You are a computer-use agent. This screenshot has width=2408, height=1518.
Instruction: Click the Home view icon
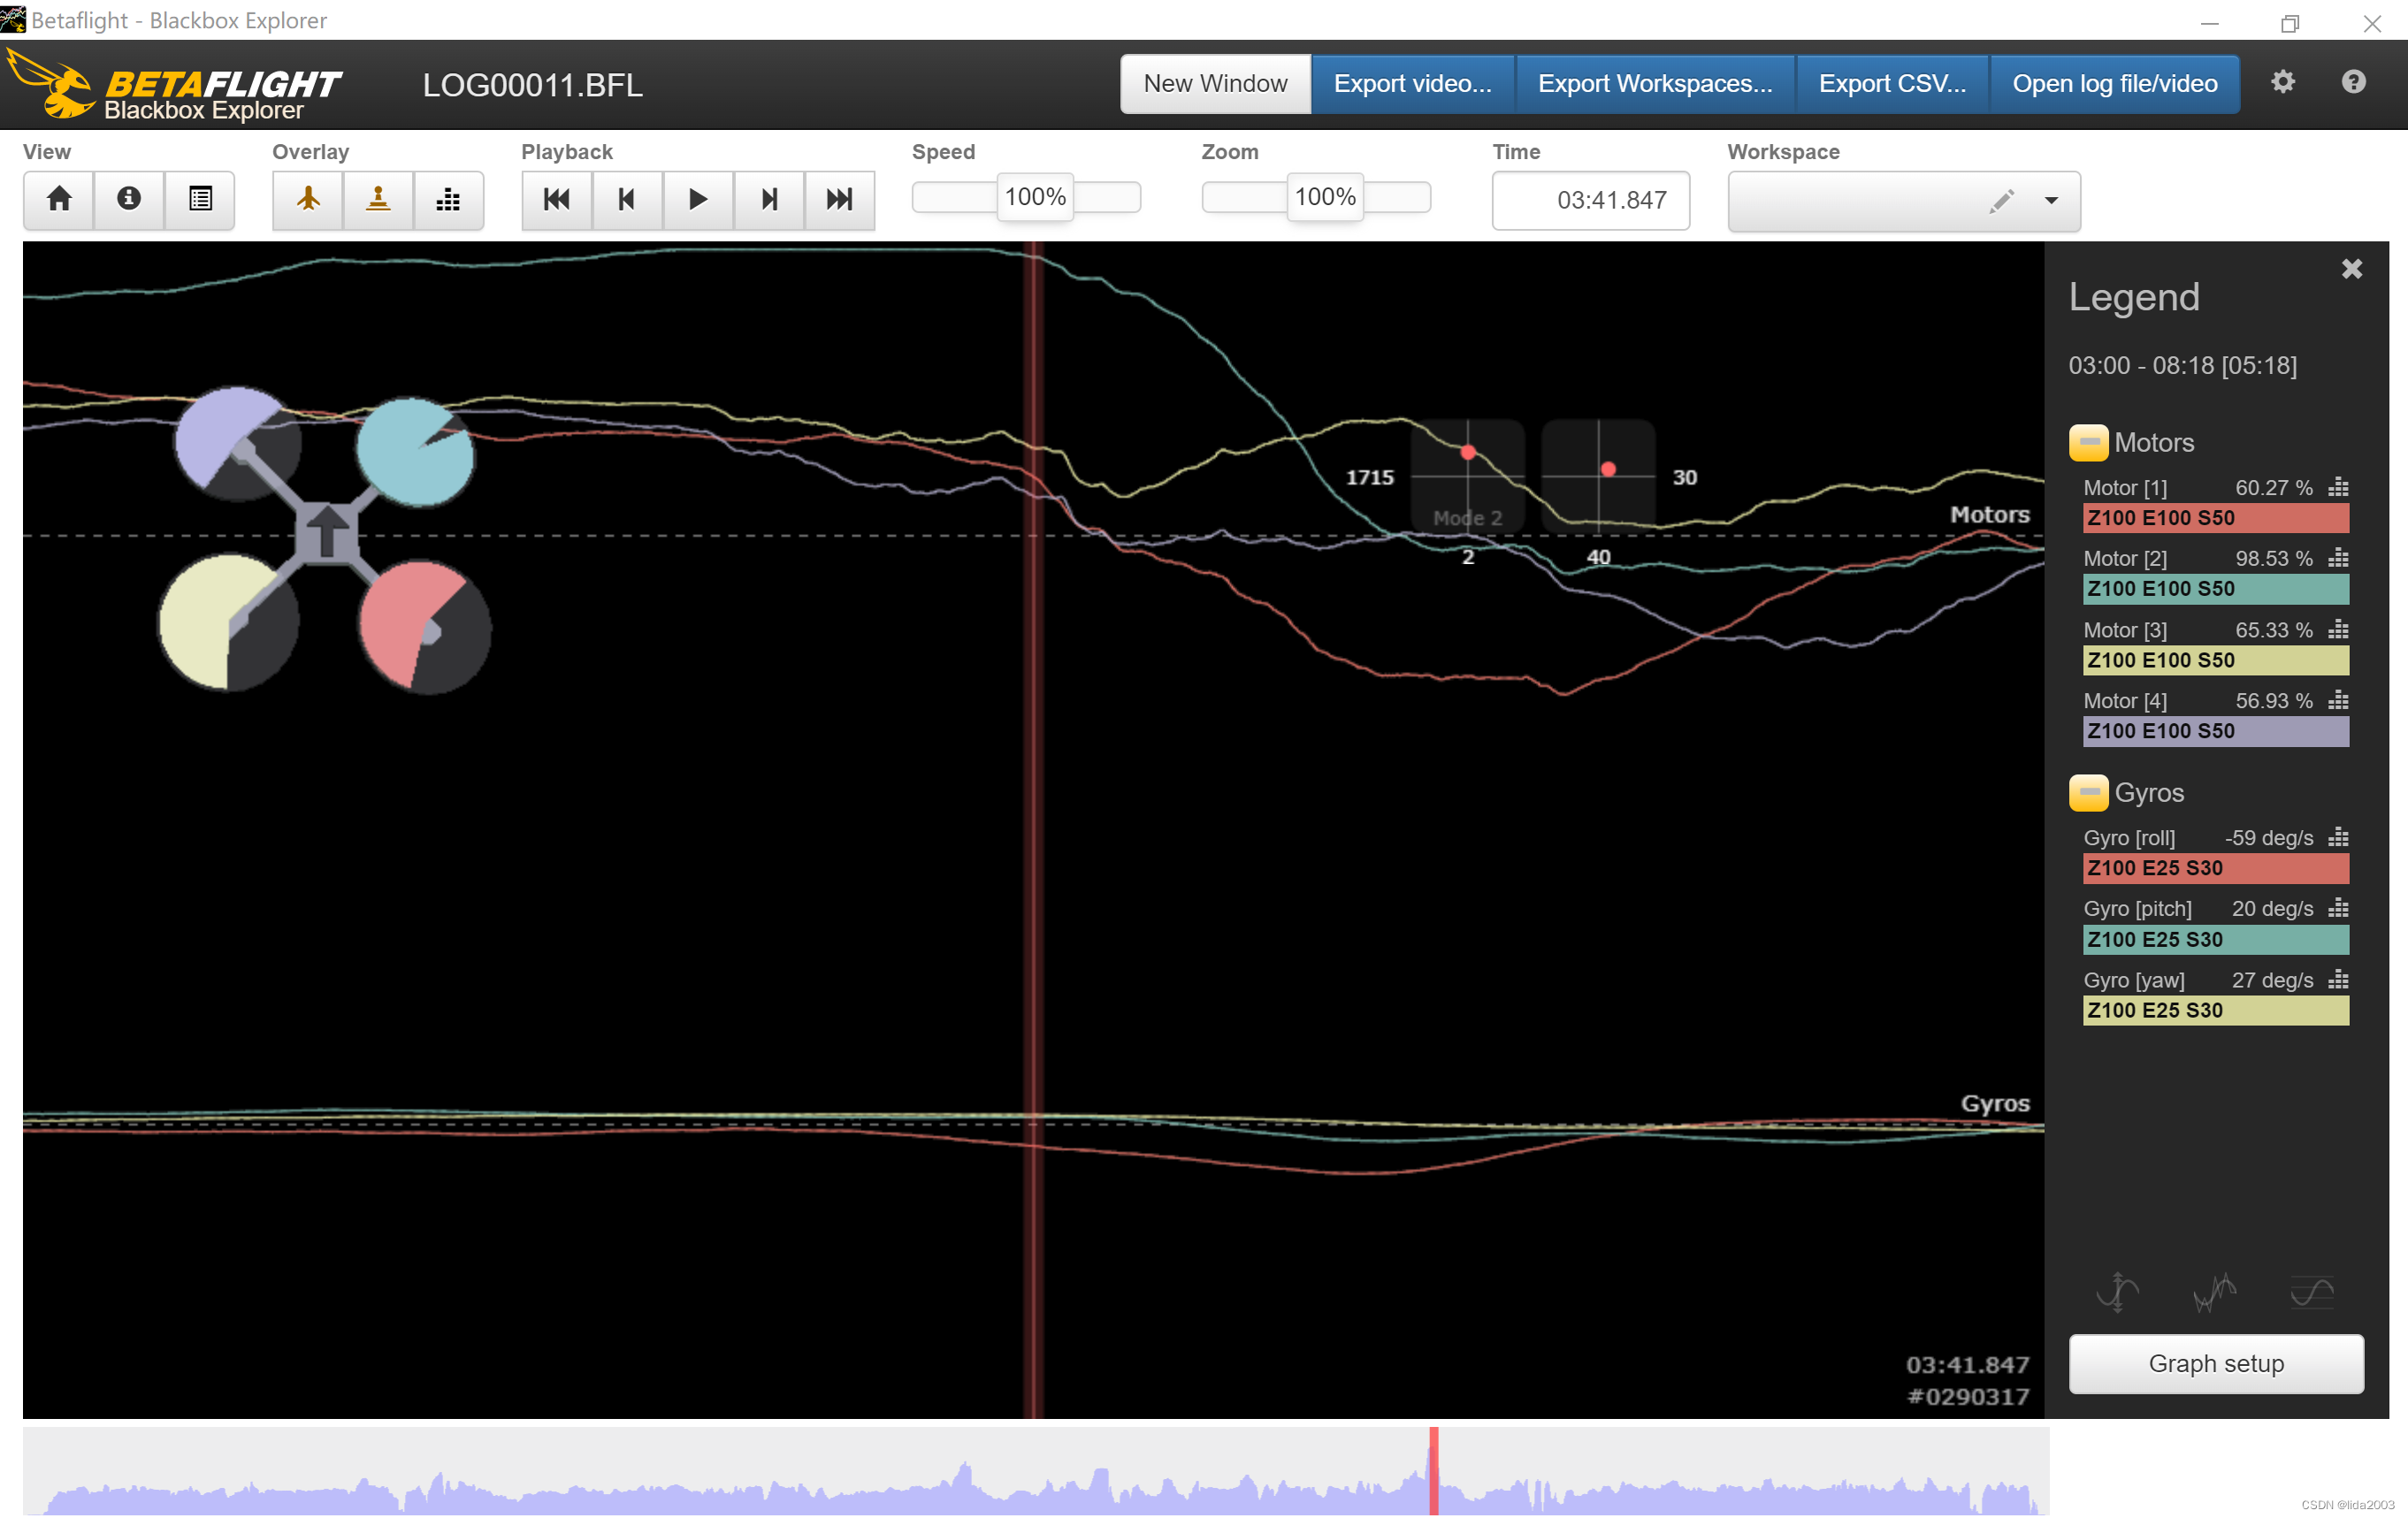point(59,199)
